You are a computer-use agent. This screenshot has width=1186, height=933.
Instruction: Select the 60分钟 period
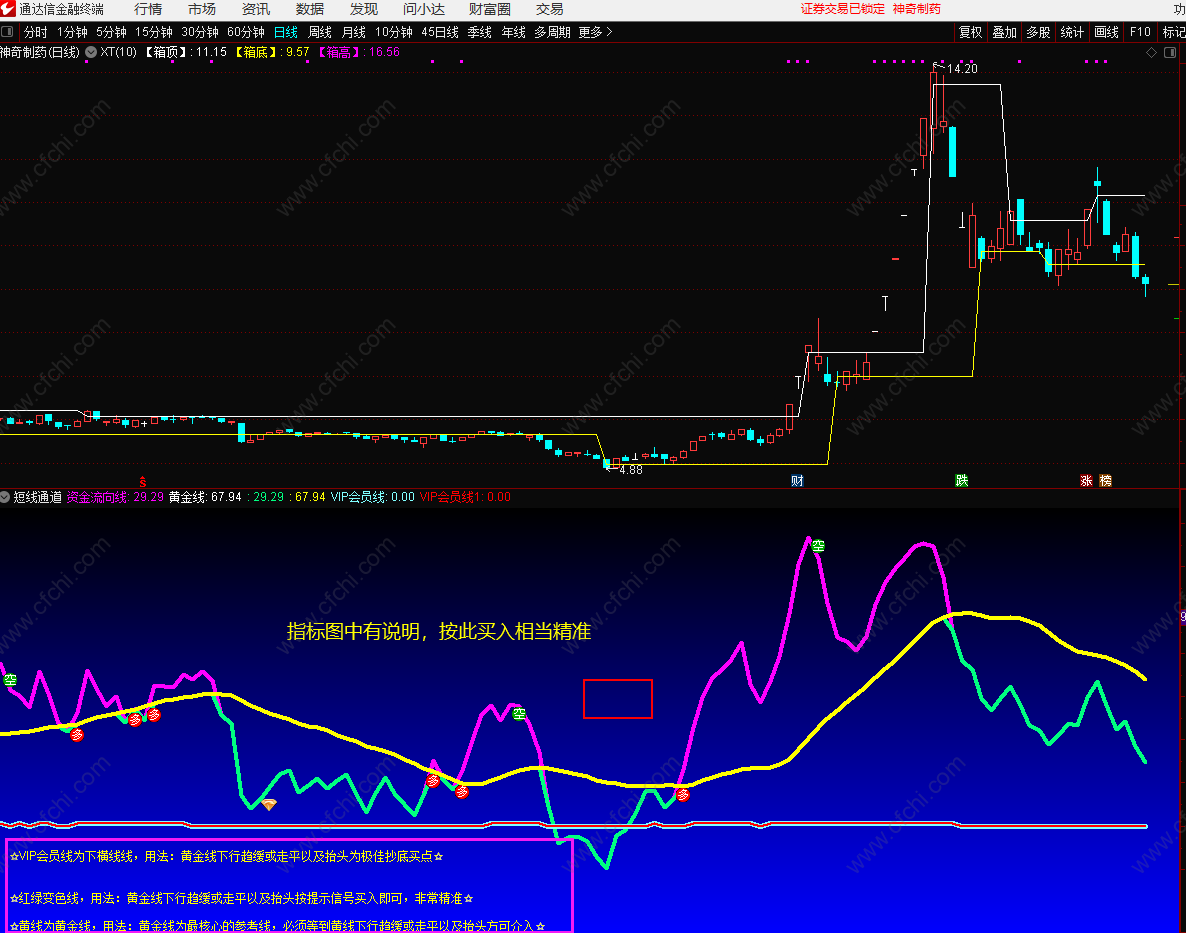pyautogui.click(x=246, y=32)
